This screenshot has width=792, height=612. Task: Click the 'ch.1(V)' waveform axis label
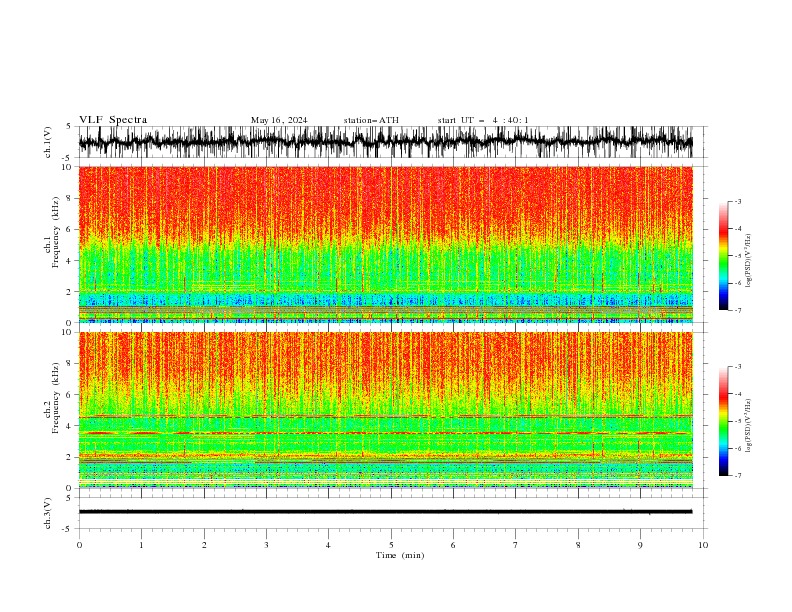tap(48, 142)
